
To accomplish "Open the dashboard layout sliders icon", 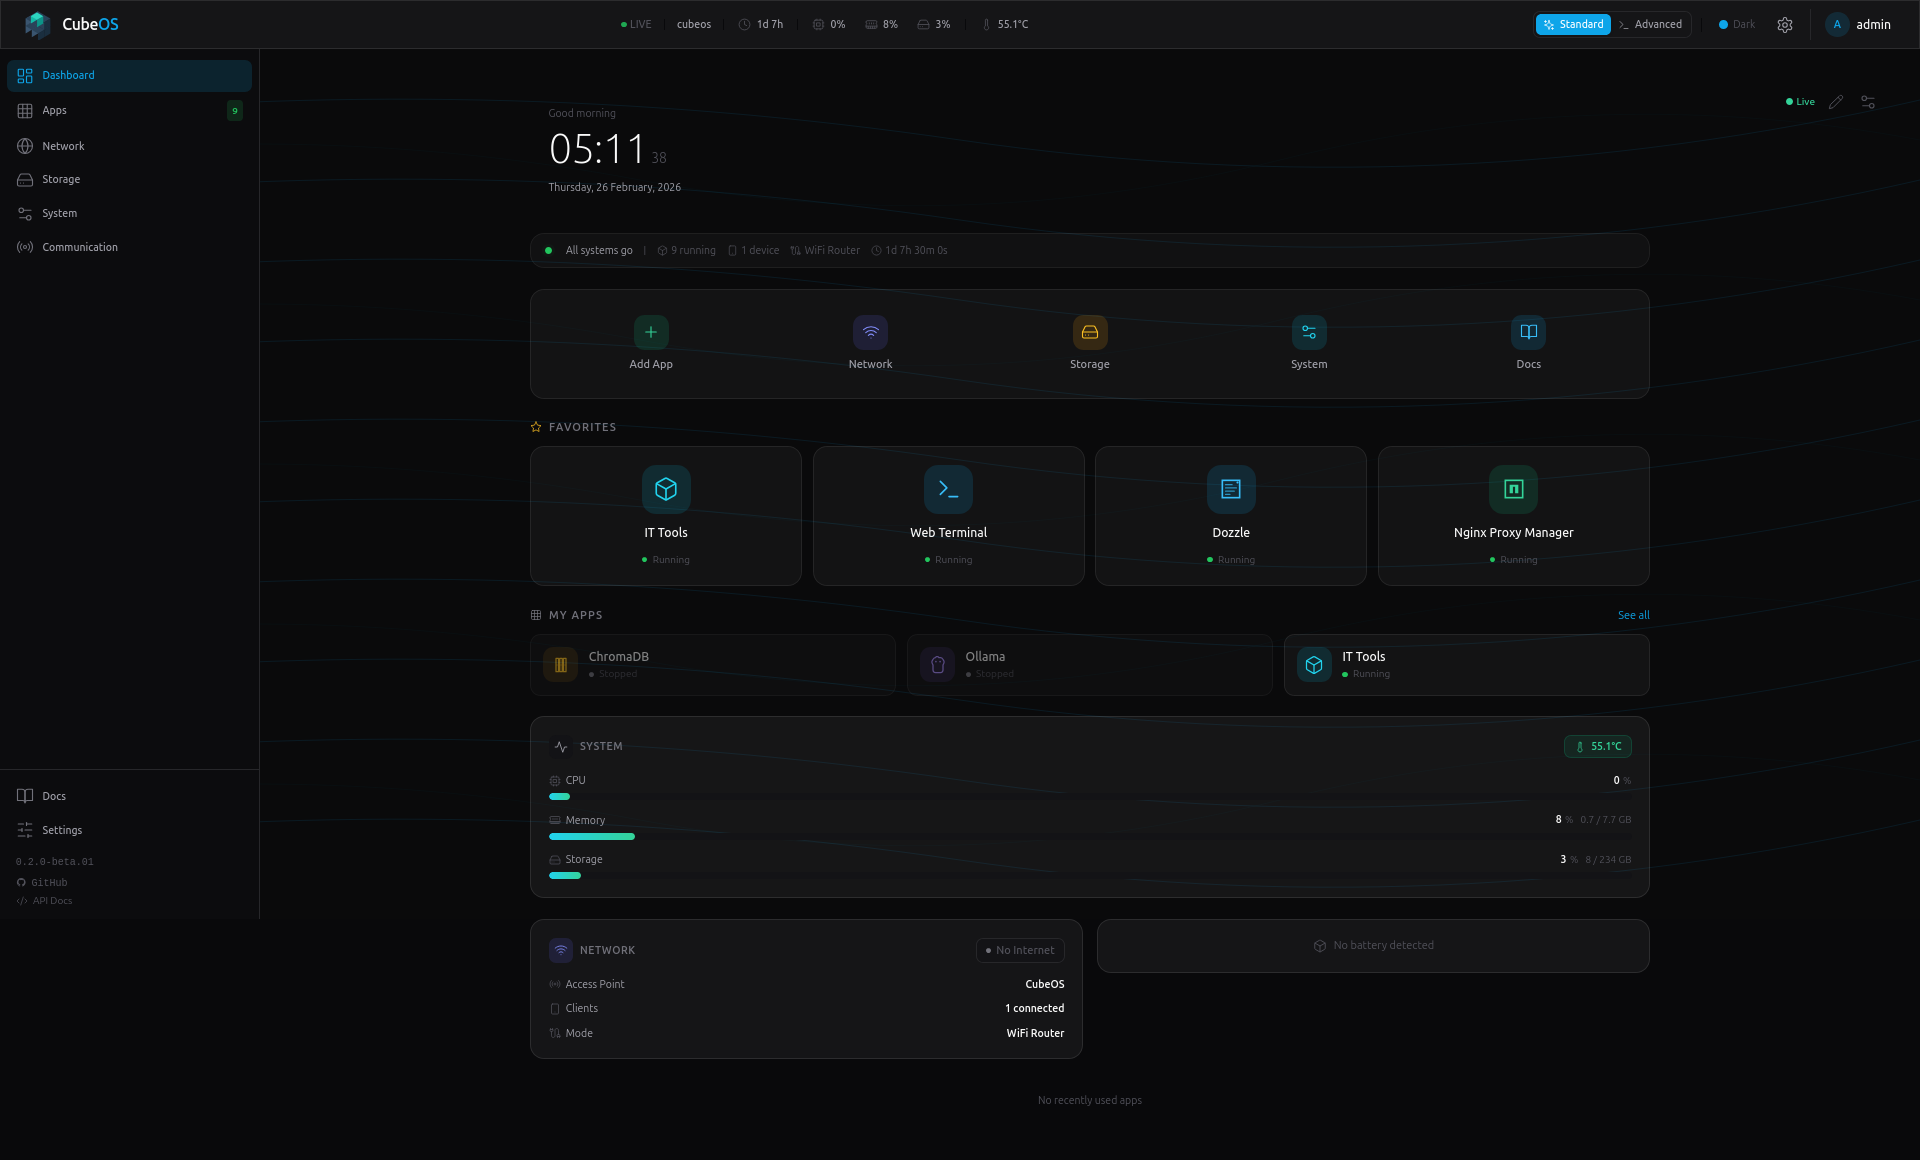I will point(1868,102).
